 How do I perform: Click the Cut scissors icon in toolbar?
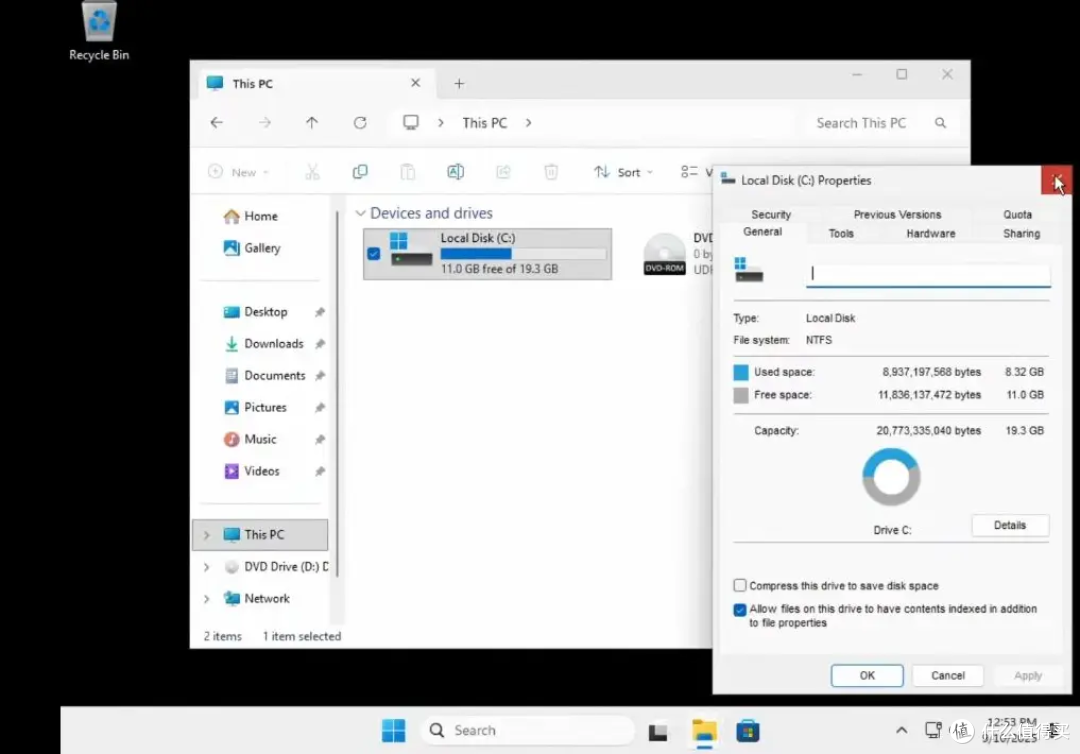click(312, 172)
